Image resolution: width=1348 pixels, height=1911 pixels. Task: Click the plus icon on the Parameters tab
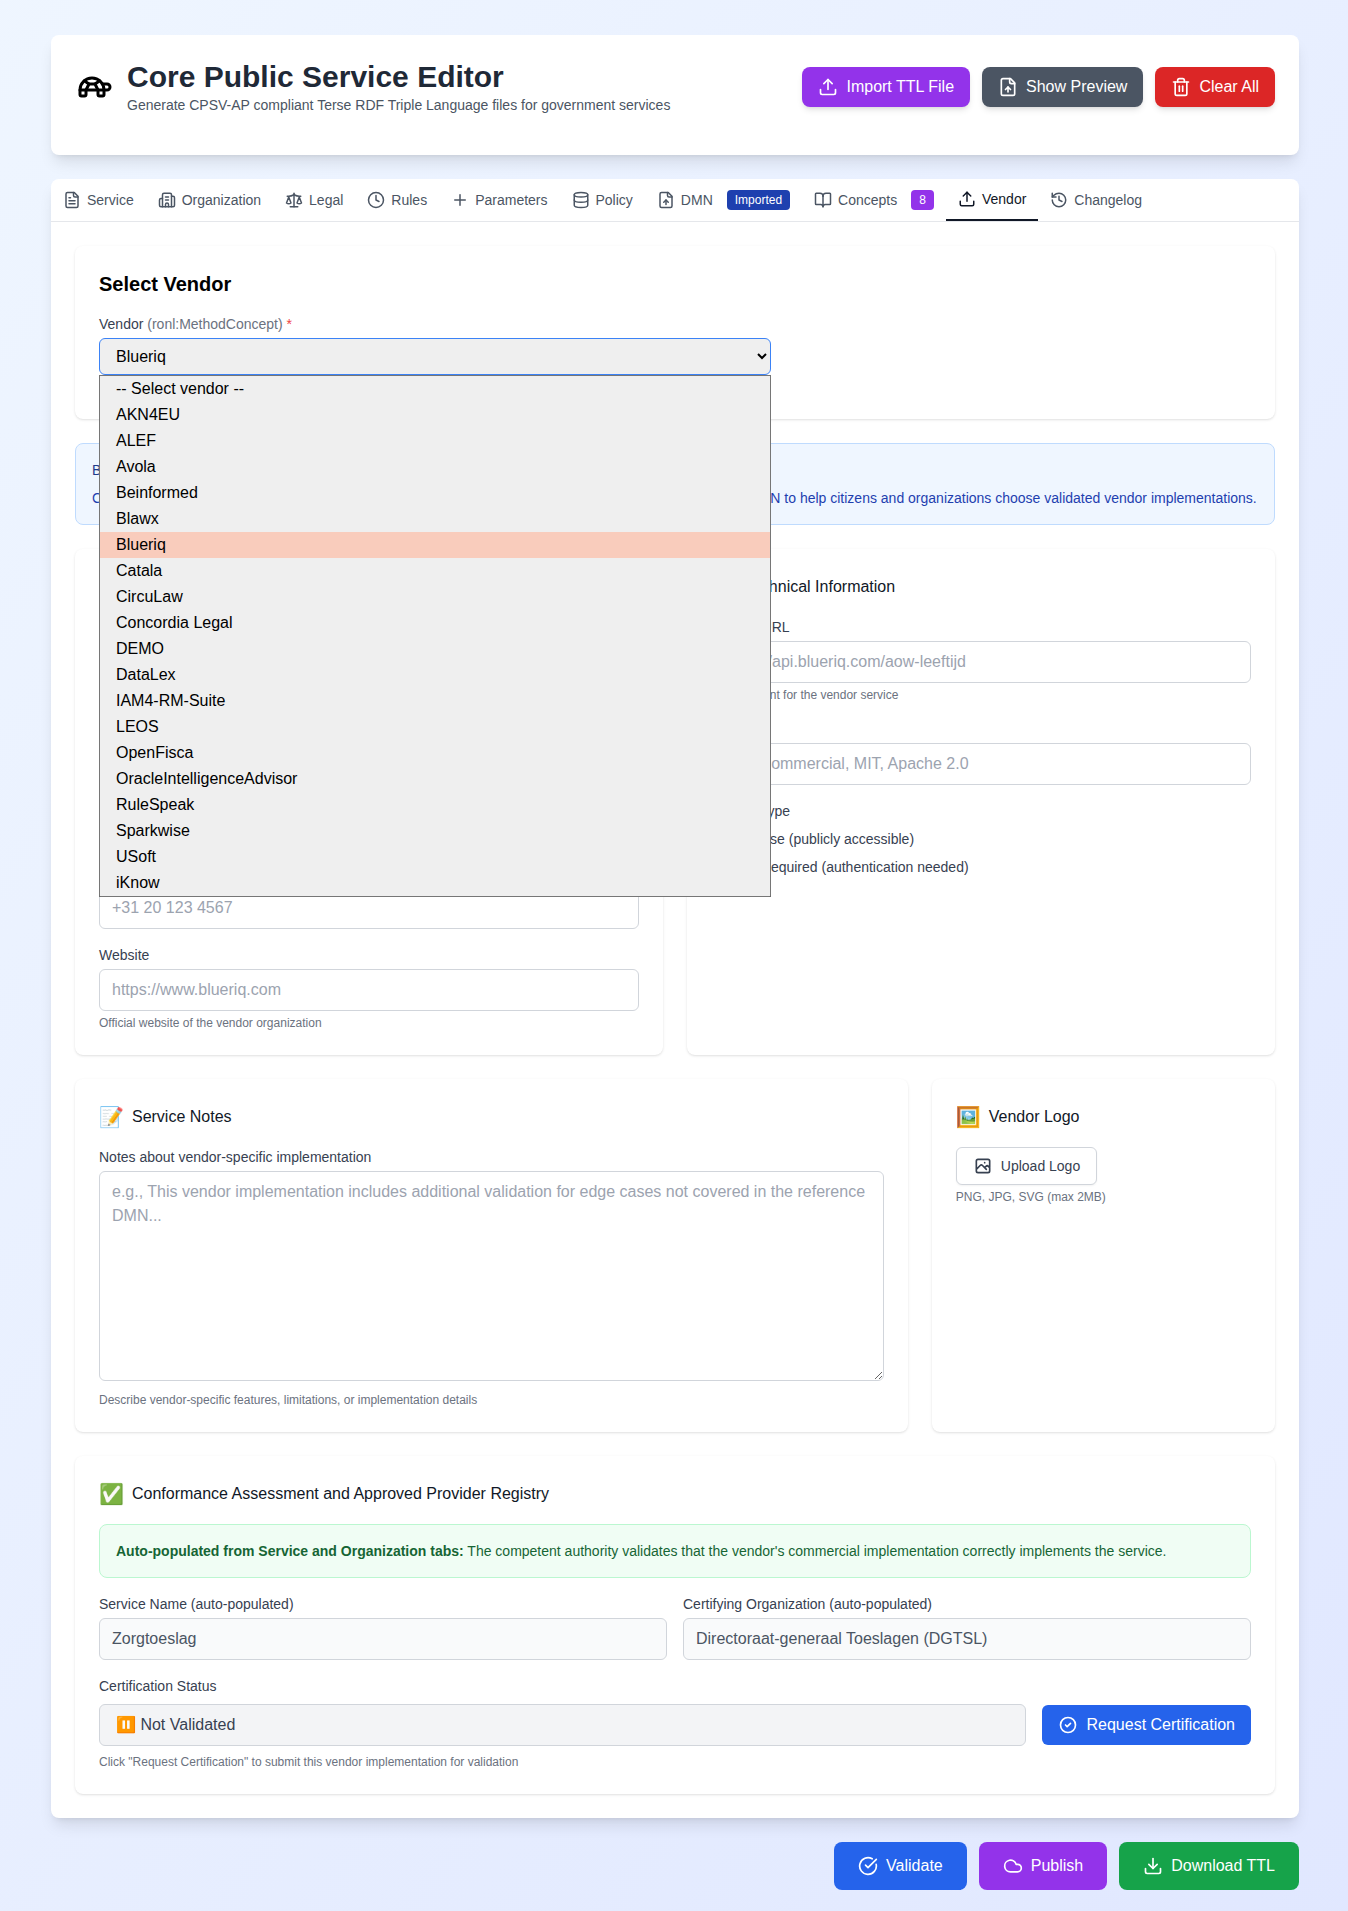coord(460,200)
